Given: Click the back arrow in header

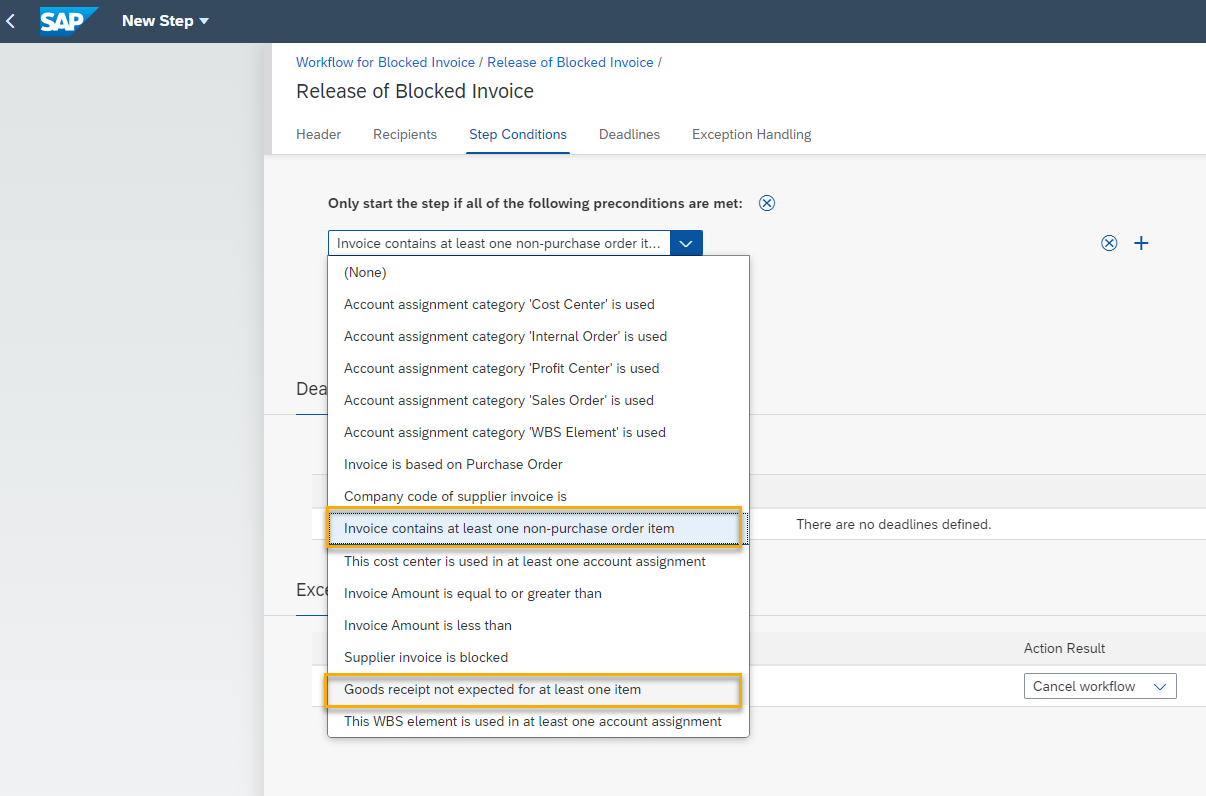Looking at the screenshot, I should (x=11, y=21).
